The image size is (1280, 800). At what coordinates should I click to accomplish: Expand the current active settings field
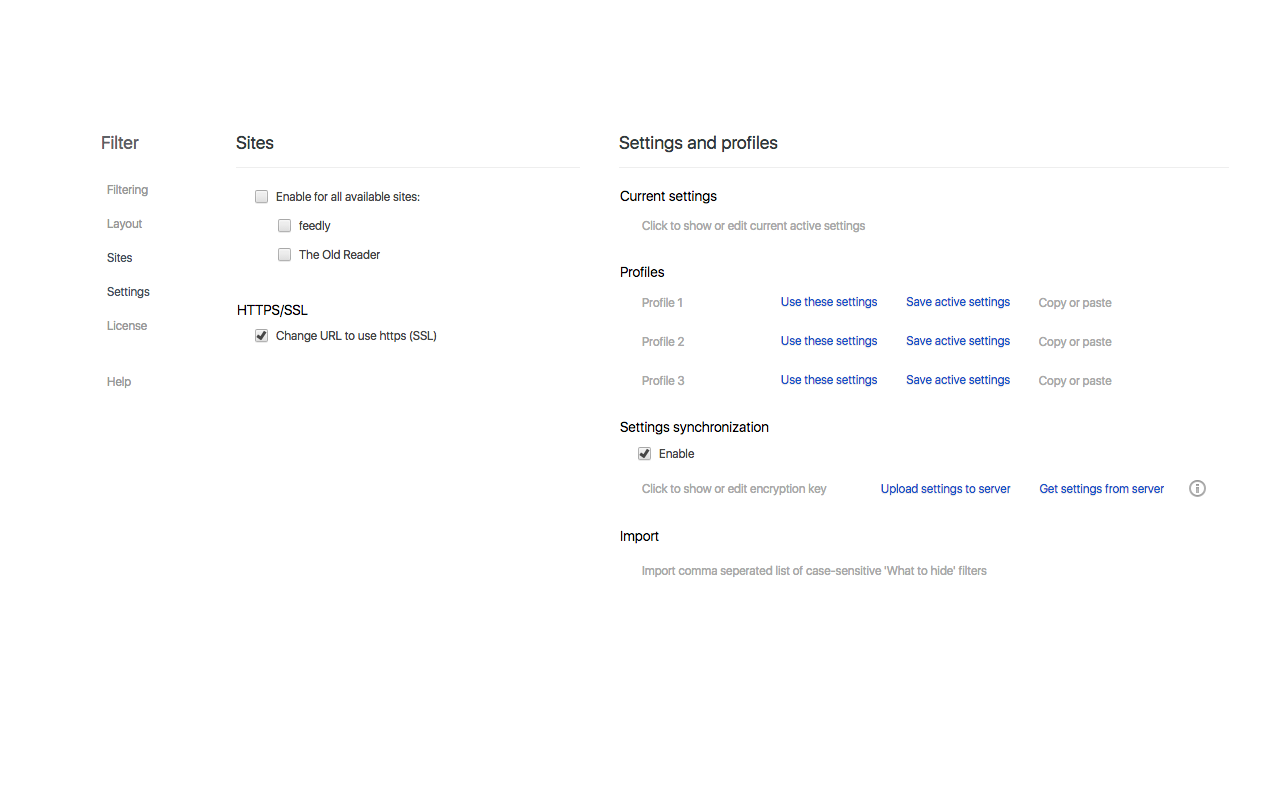click(x=753, y=226)
